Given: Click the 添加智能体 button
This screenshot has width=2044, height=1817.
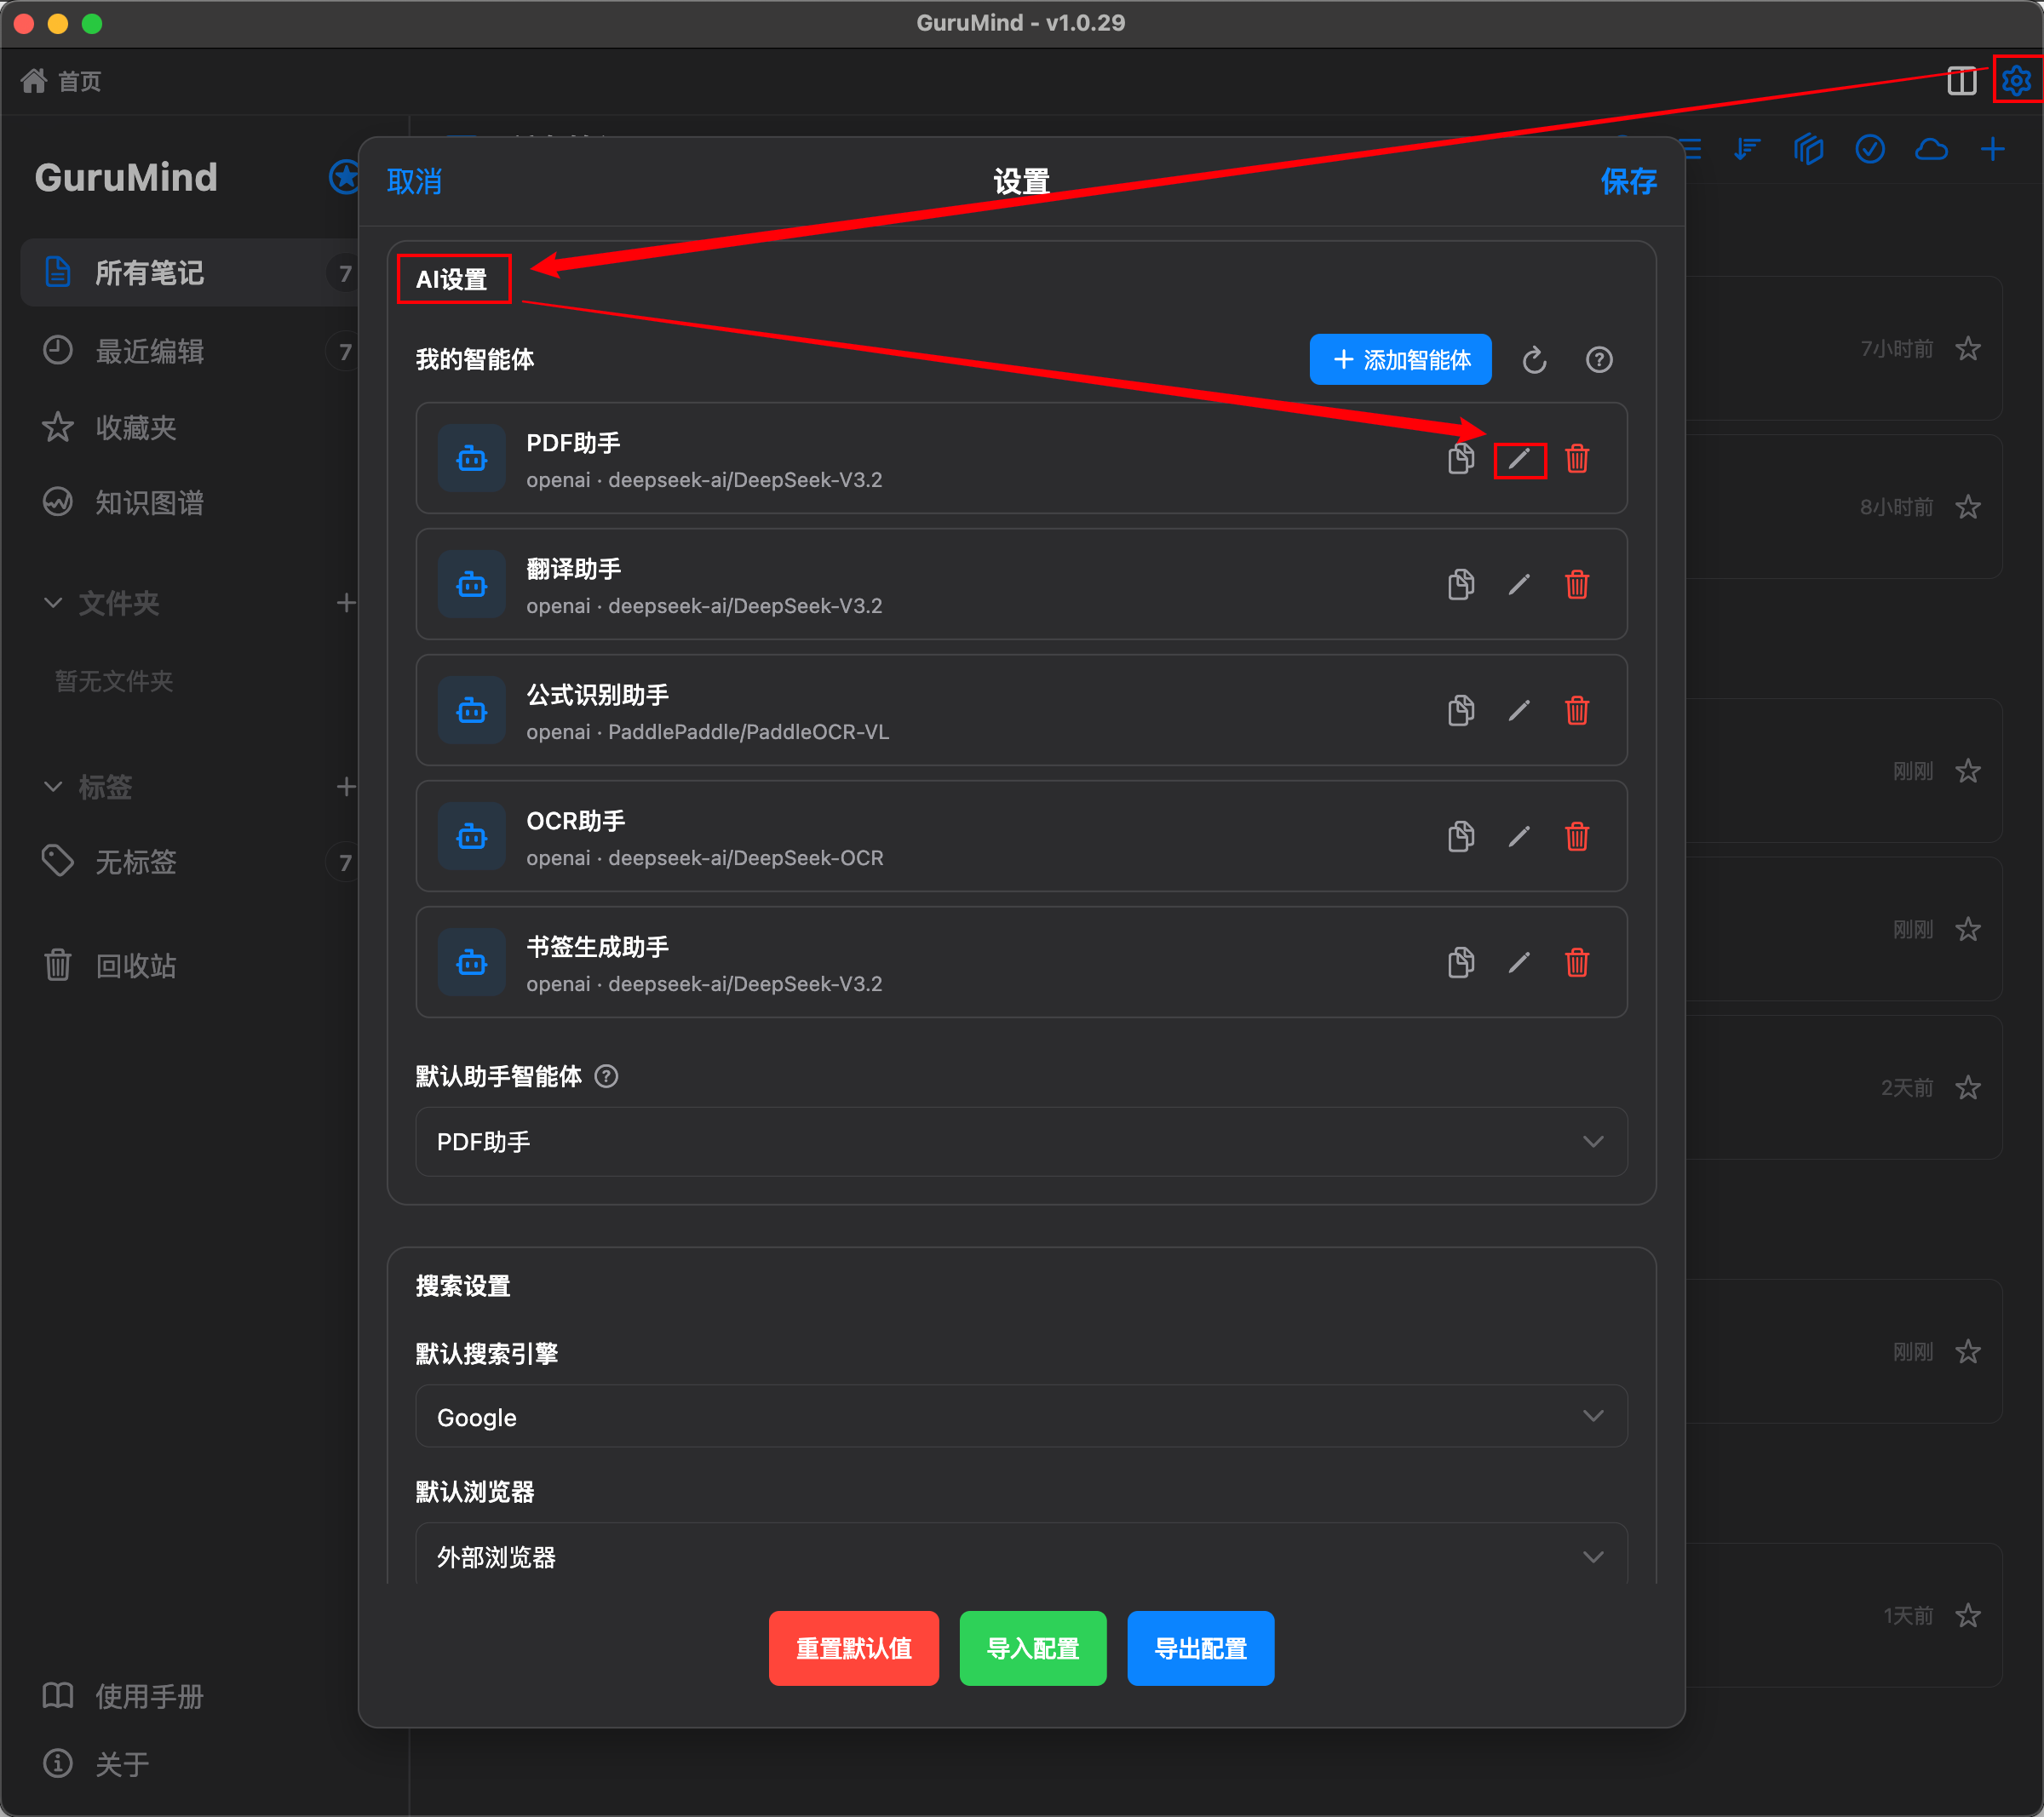Looking at the screenshot, I should [x=1399, y=360].
